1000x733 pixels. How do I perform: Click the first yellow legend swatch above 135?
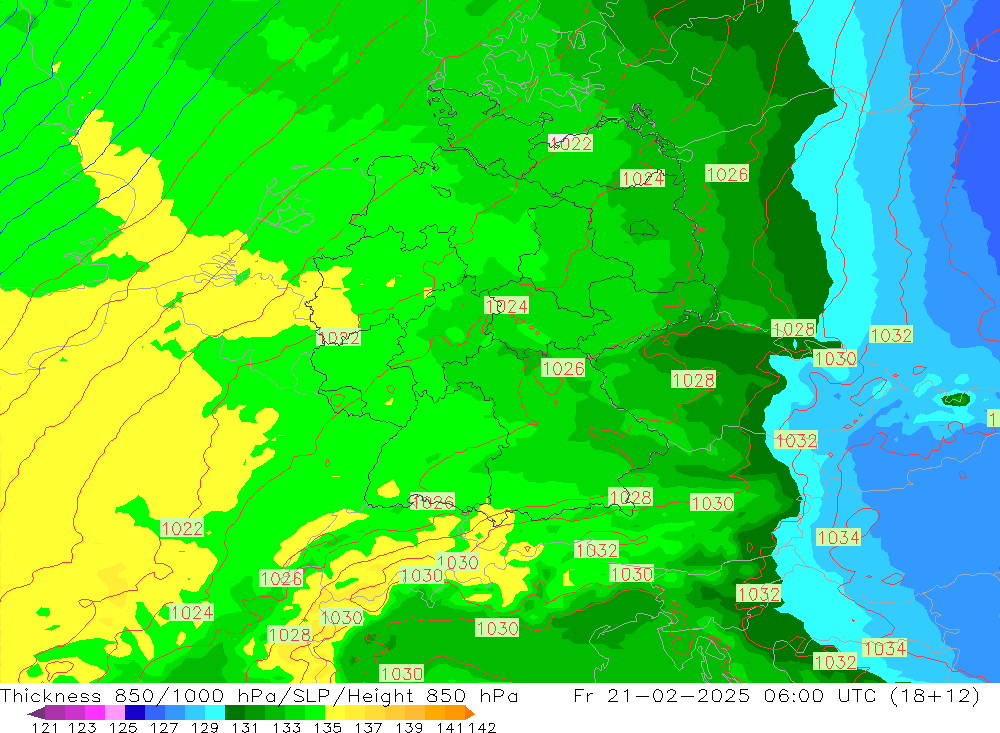point(335,713)
